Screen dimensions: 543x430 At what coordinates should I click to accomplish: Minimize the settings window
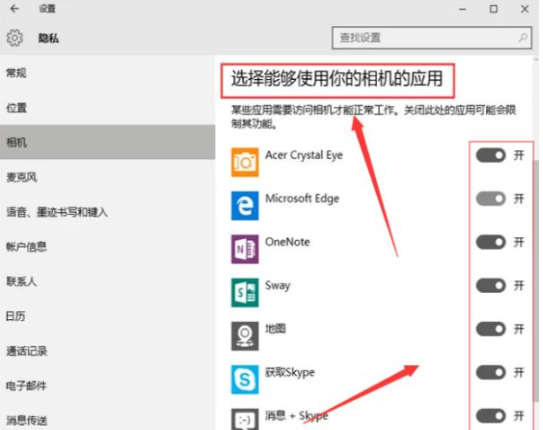(x=462, y=9)
